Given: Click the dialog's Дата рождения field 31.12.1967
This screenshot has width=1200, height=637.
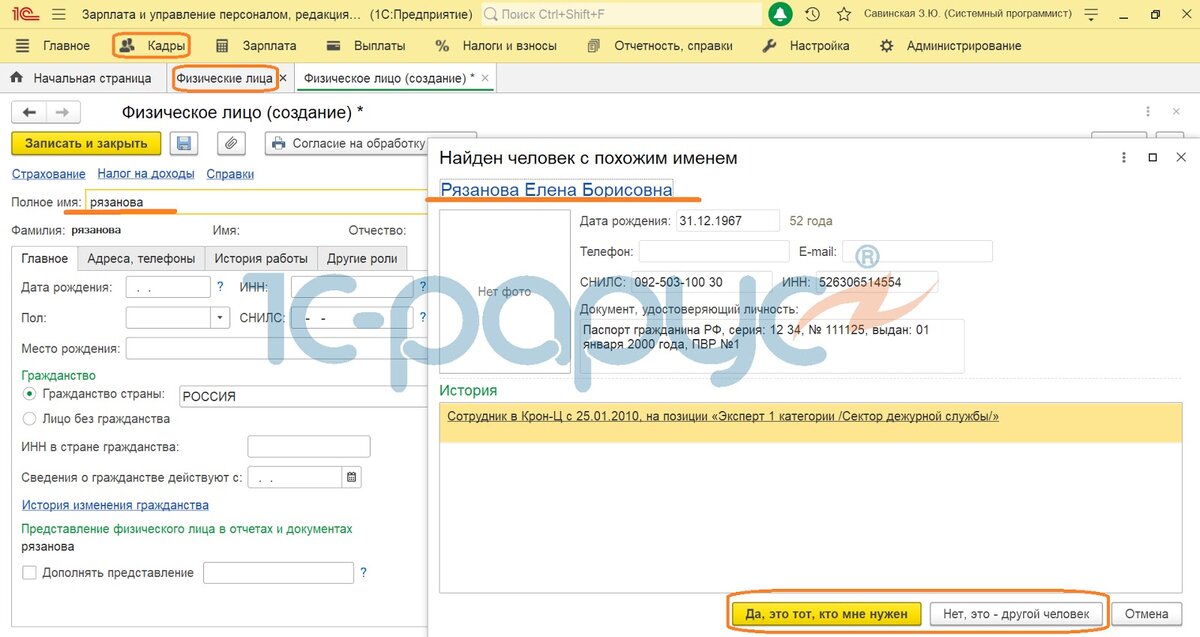Looking at the screenshot, I should coord(727,221).
